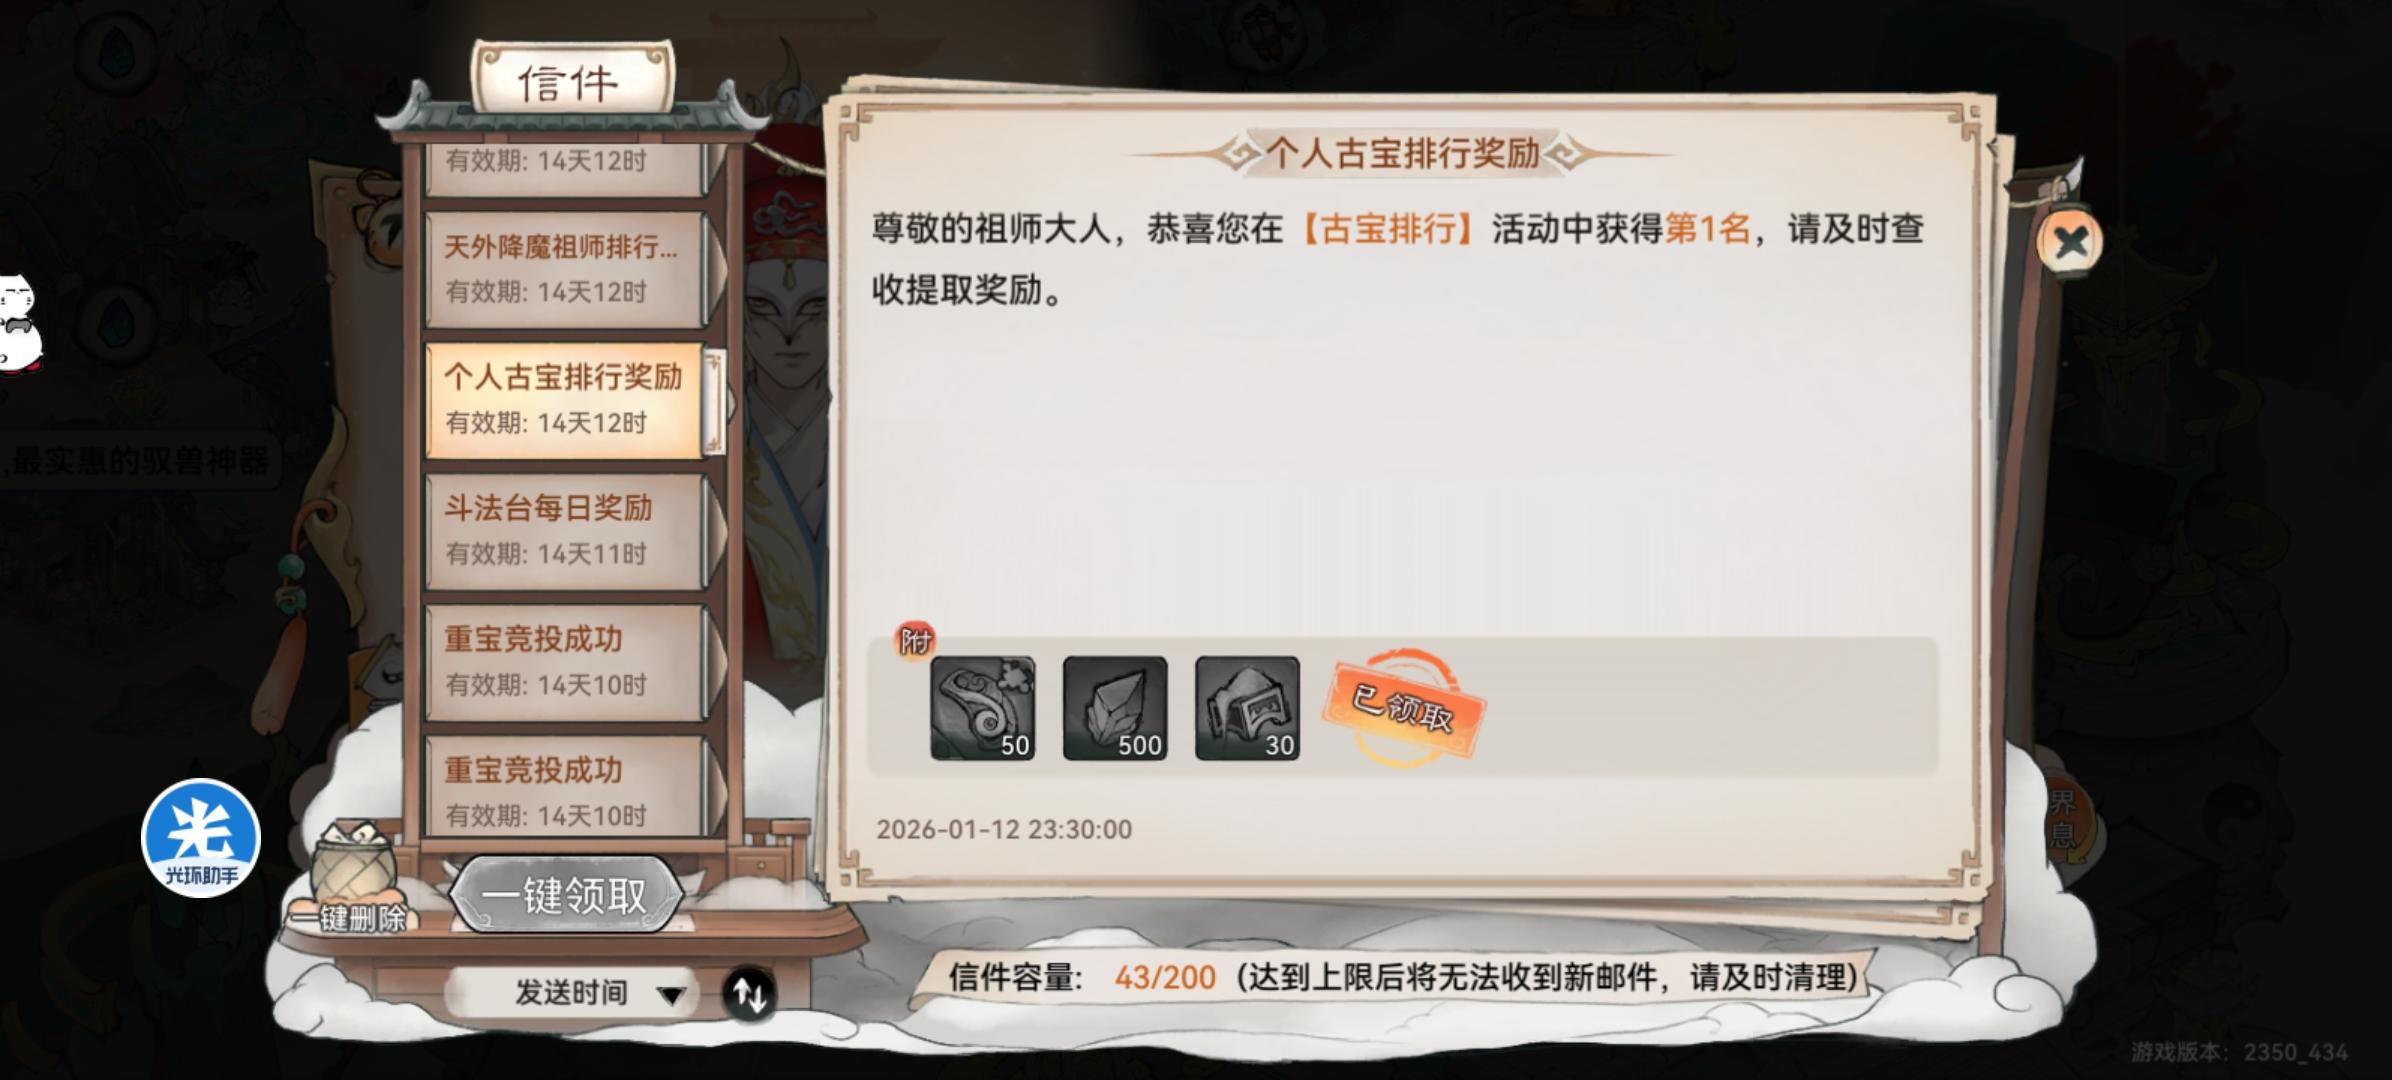The image size is (2392, 1080).
Task: Open the first 重宝竞投成功 mail
Action: tap(568, 662)
